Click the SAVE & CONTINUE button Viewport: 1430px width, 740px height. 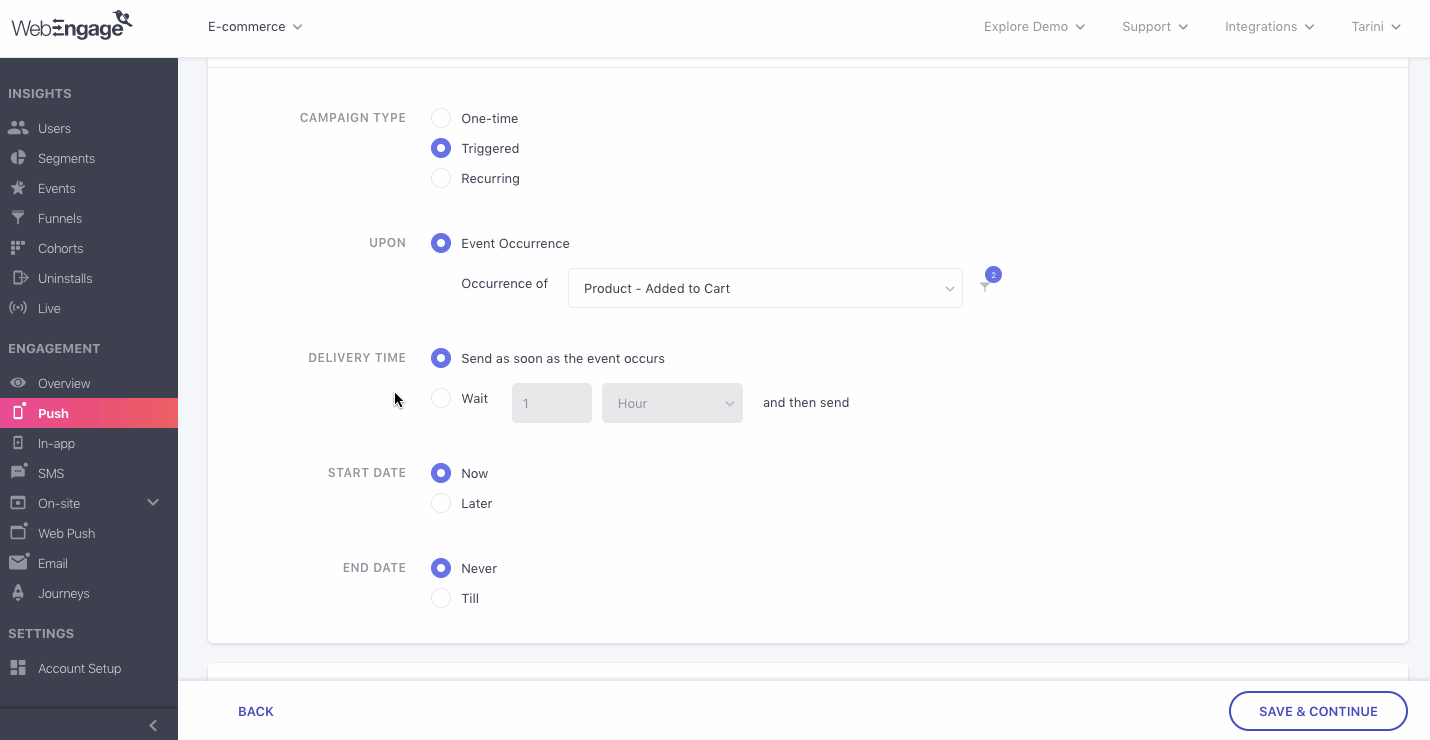point(1318,711)
